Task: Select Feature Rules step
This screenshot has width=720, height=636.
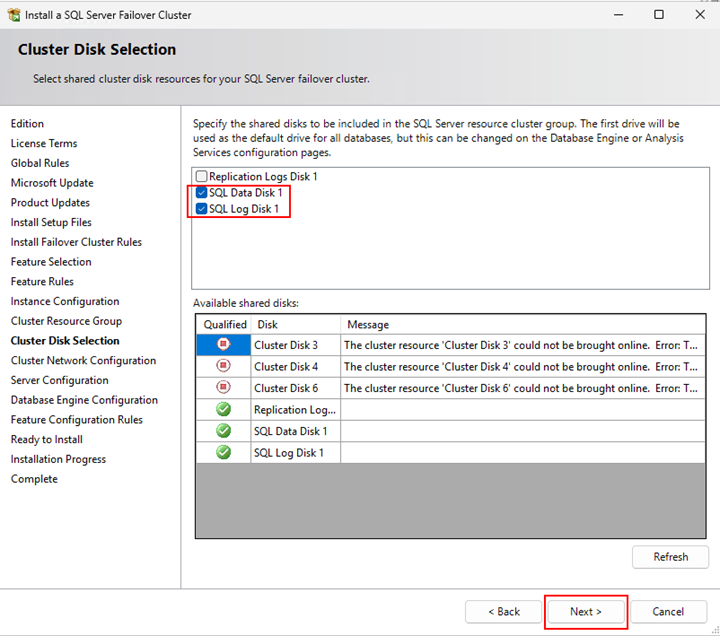Action: point(42,281)
